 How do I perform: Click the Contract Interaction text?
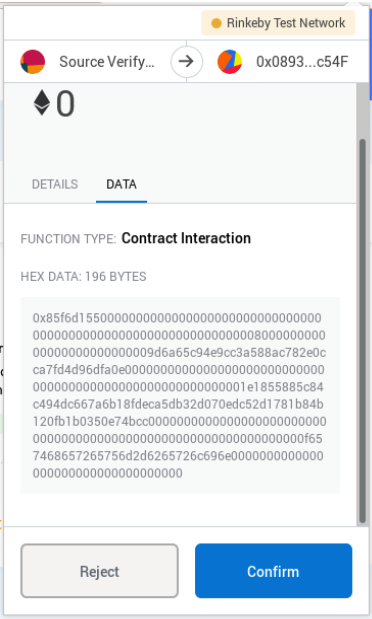[186, 238]
